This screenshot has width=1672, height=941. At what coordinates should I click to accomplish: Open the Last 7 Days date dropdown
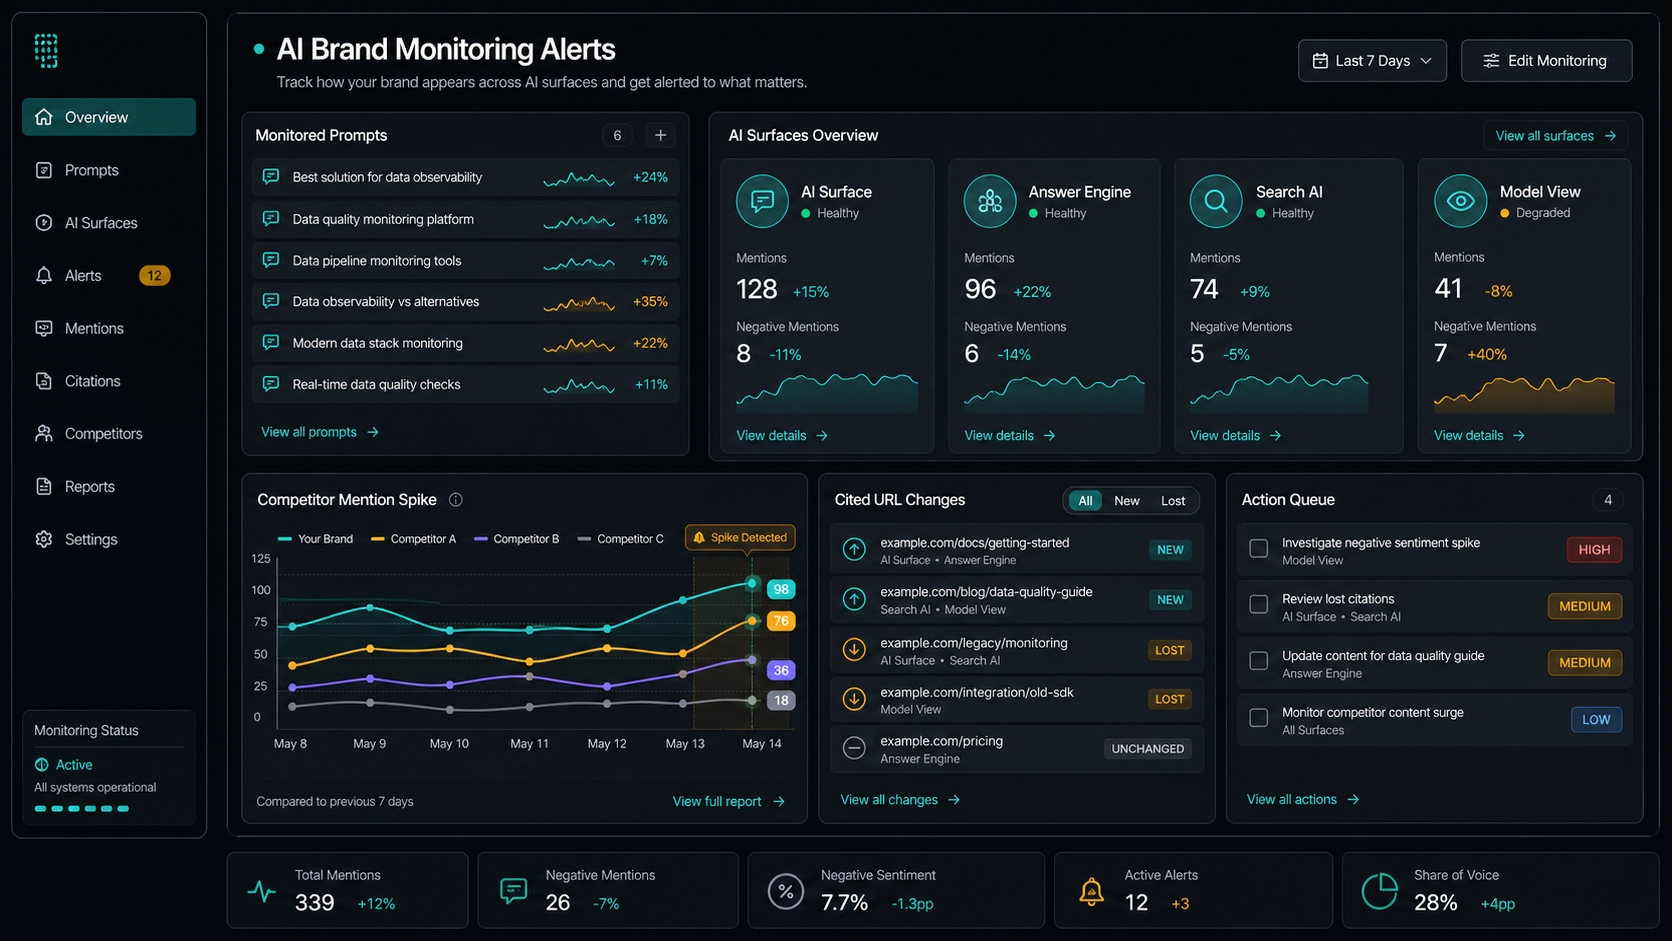point(1372,61)
